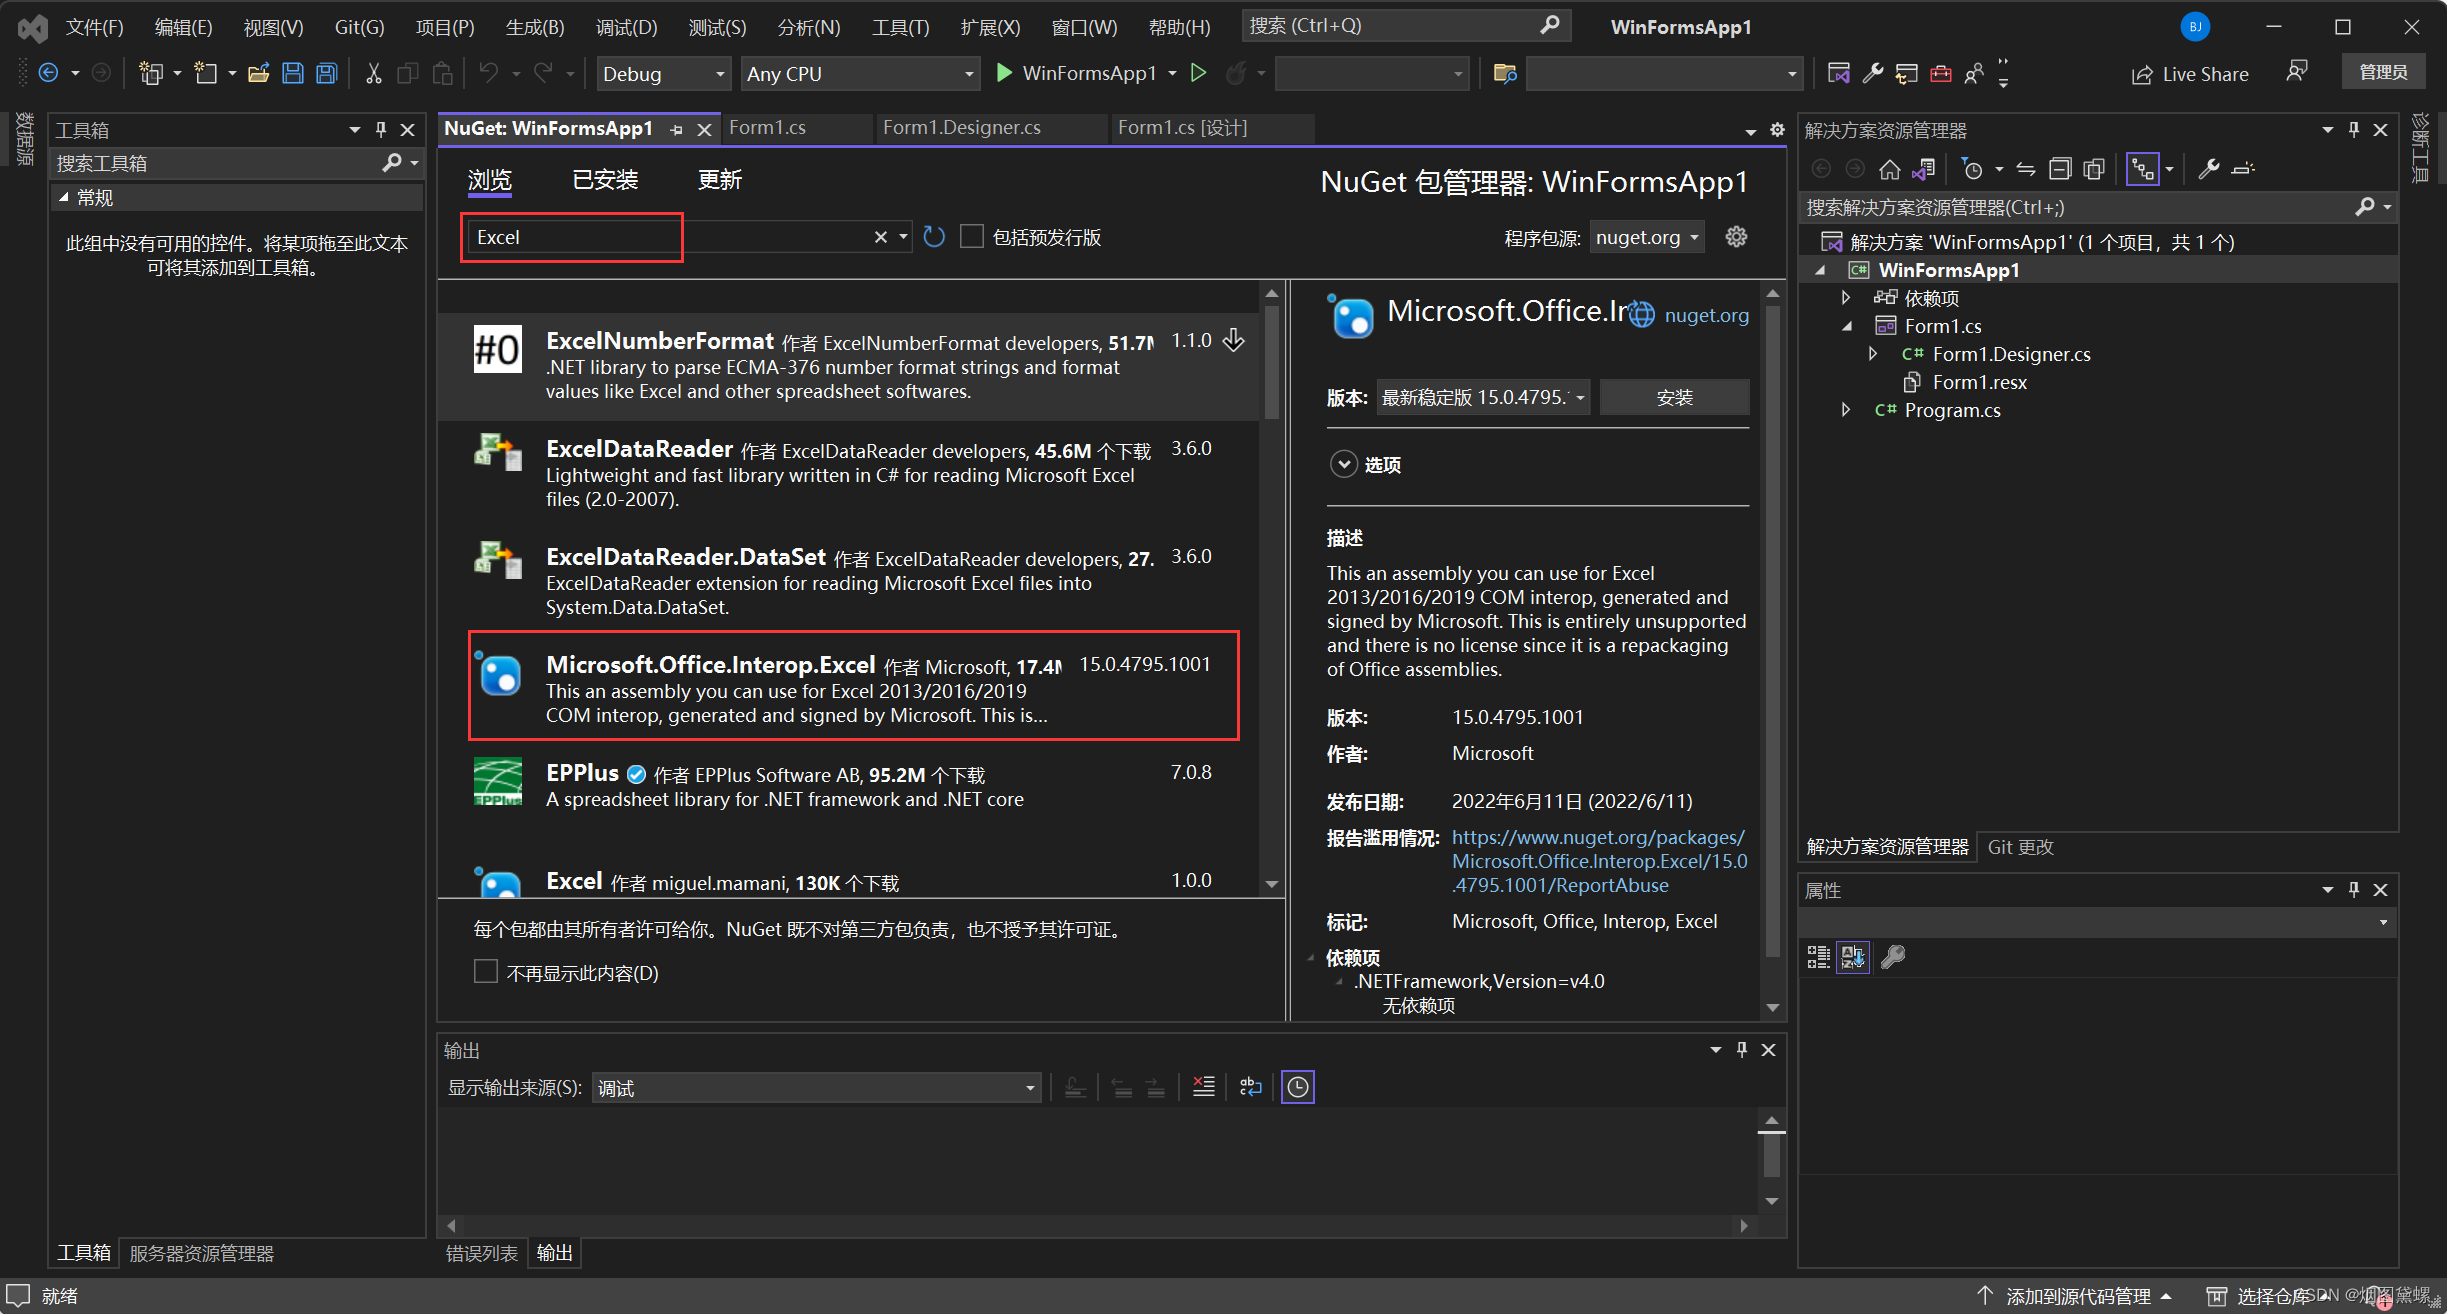The image size is (2447, 1314).
Task: Open the package version dropdown
Action: click(1483, 397)
